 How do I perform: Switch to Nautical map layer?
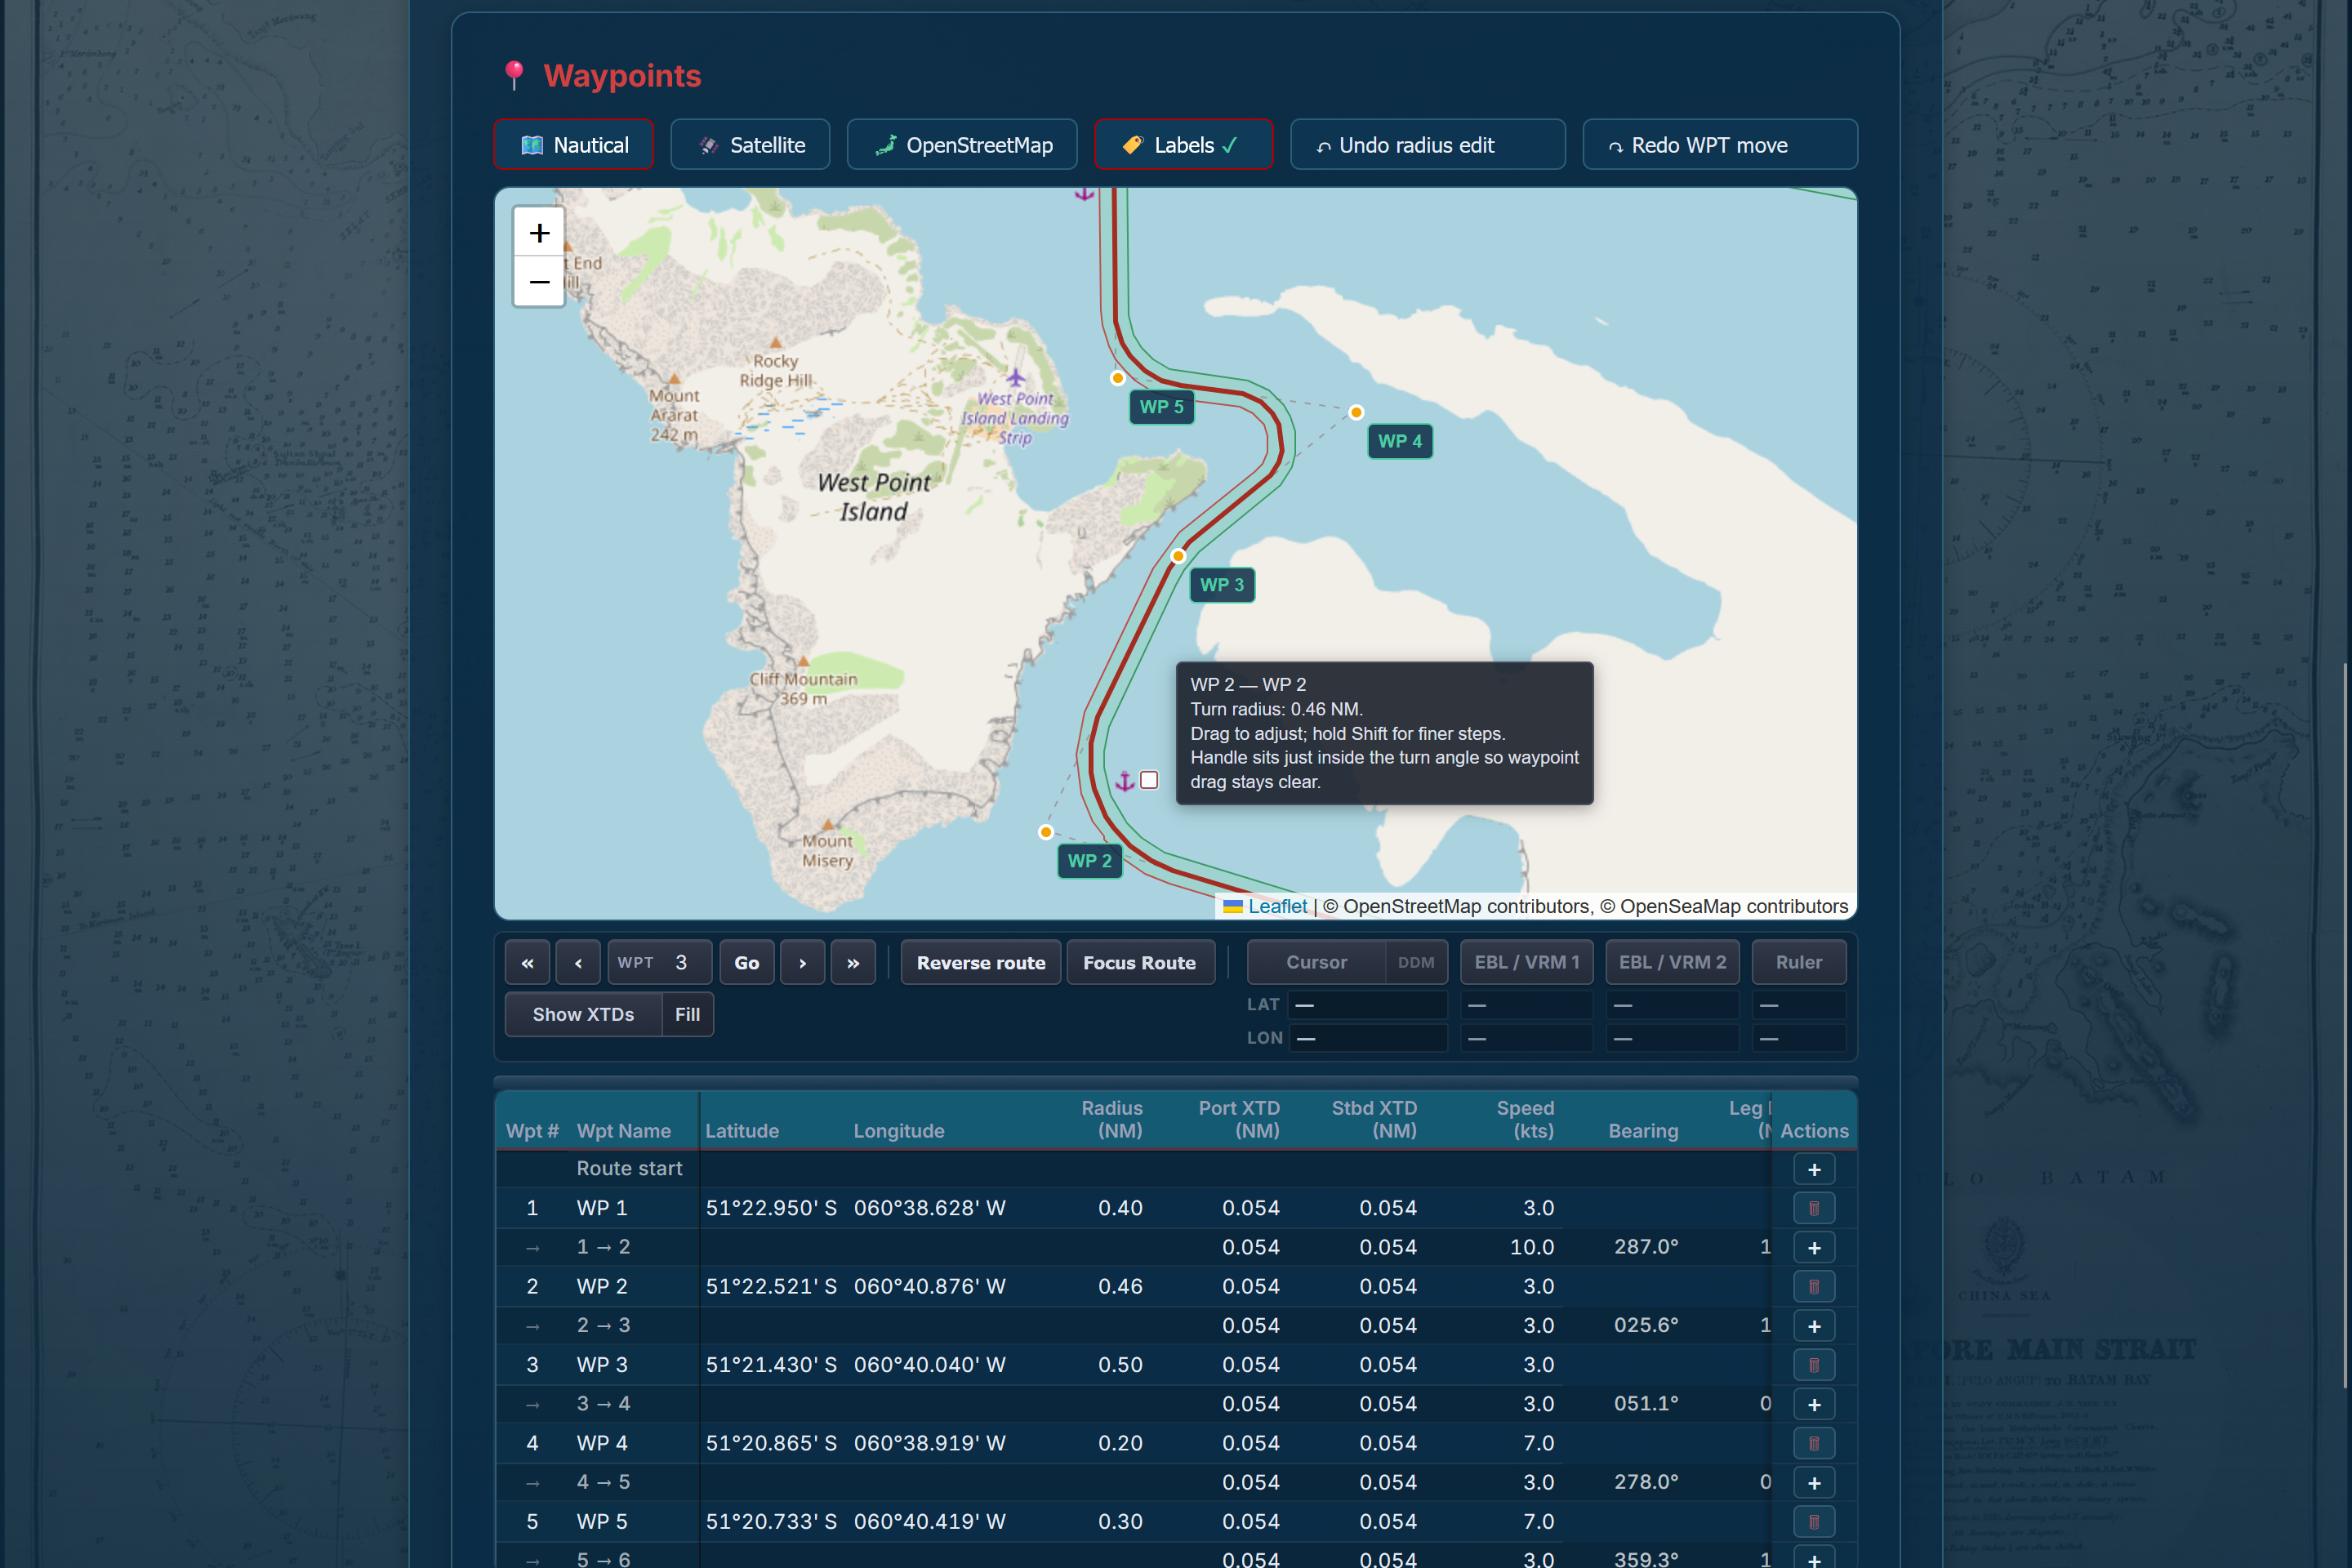coord(574,145)
